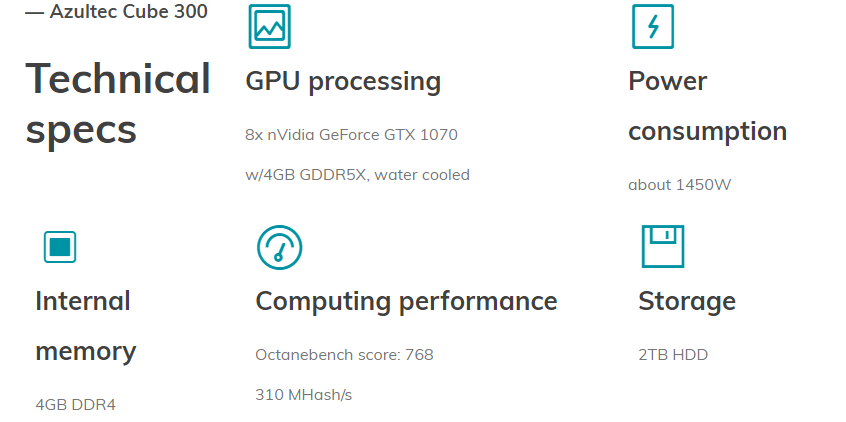
Task: Select the Power consumption heading
Action: pos(707,106)
